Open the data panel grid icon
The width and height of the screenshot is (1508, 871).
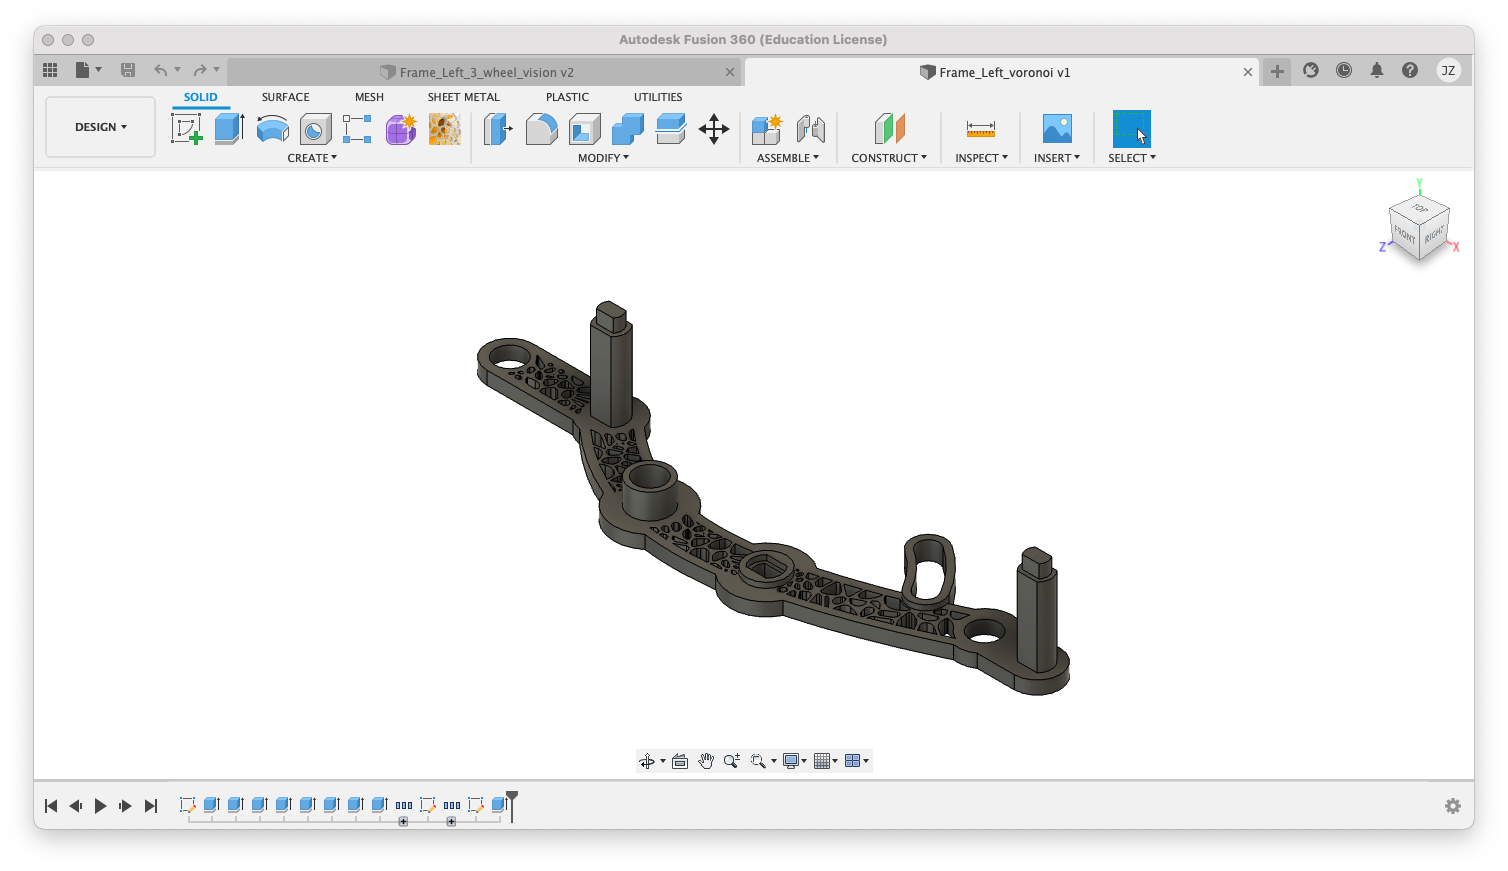[50, 70]
